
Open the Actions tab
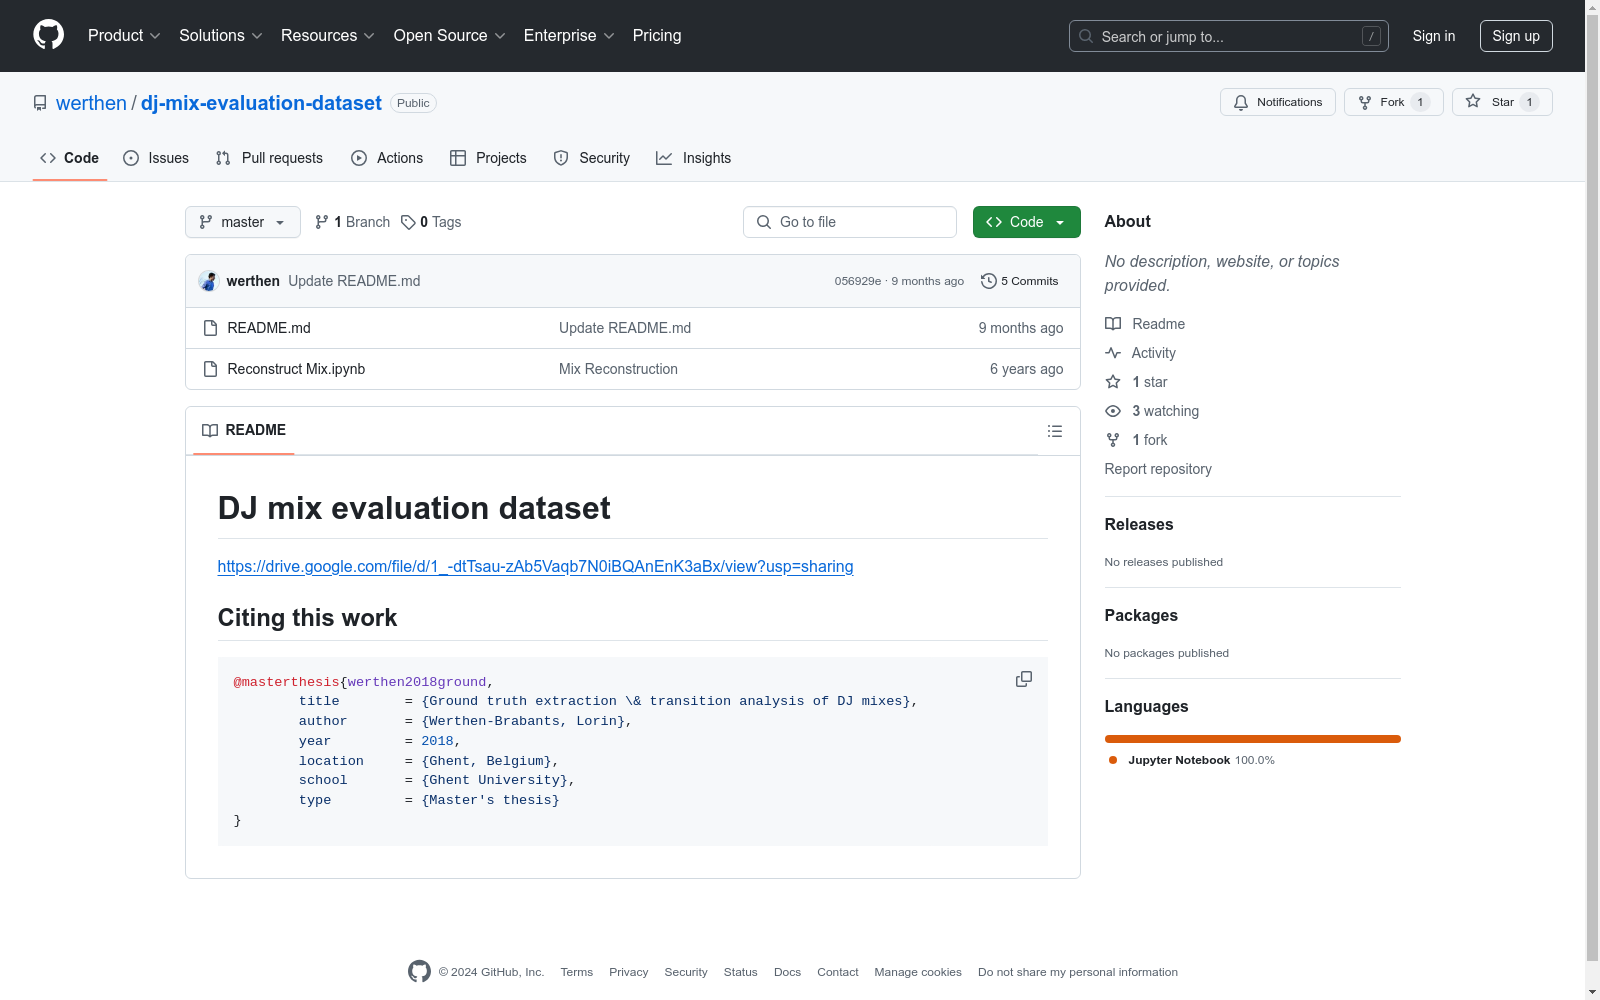pos(387,158)
